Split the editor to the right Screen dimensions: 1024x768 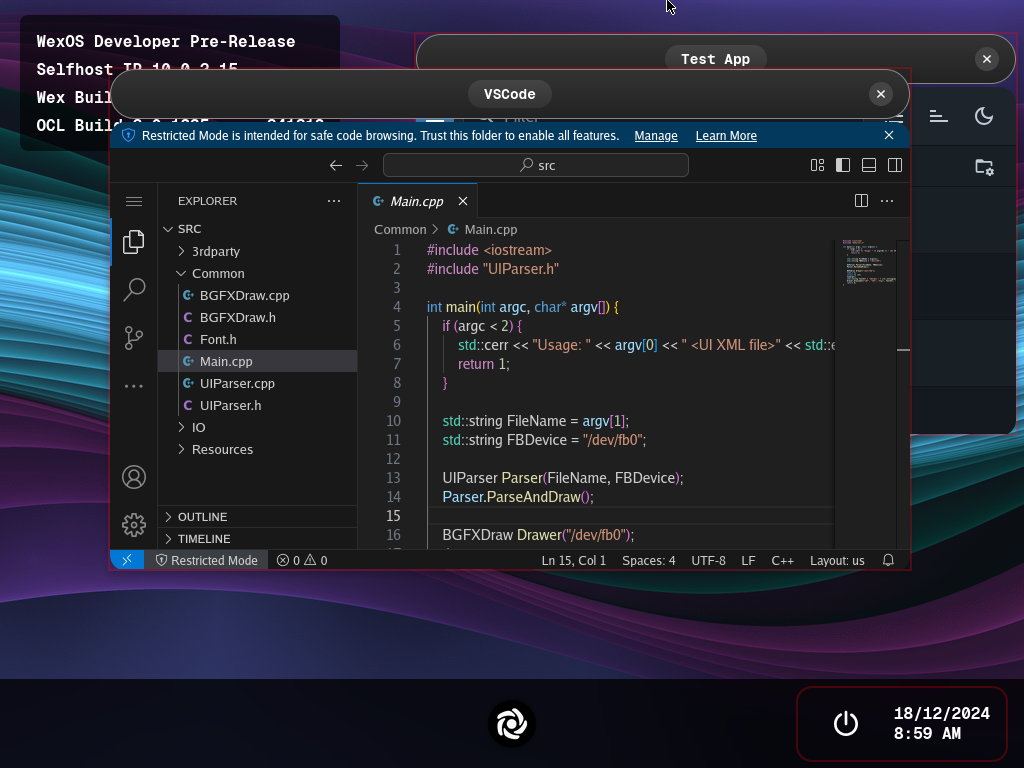[861, 200]
